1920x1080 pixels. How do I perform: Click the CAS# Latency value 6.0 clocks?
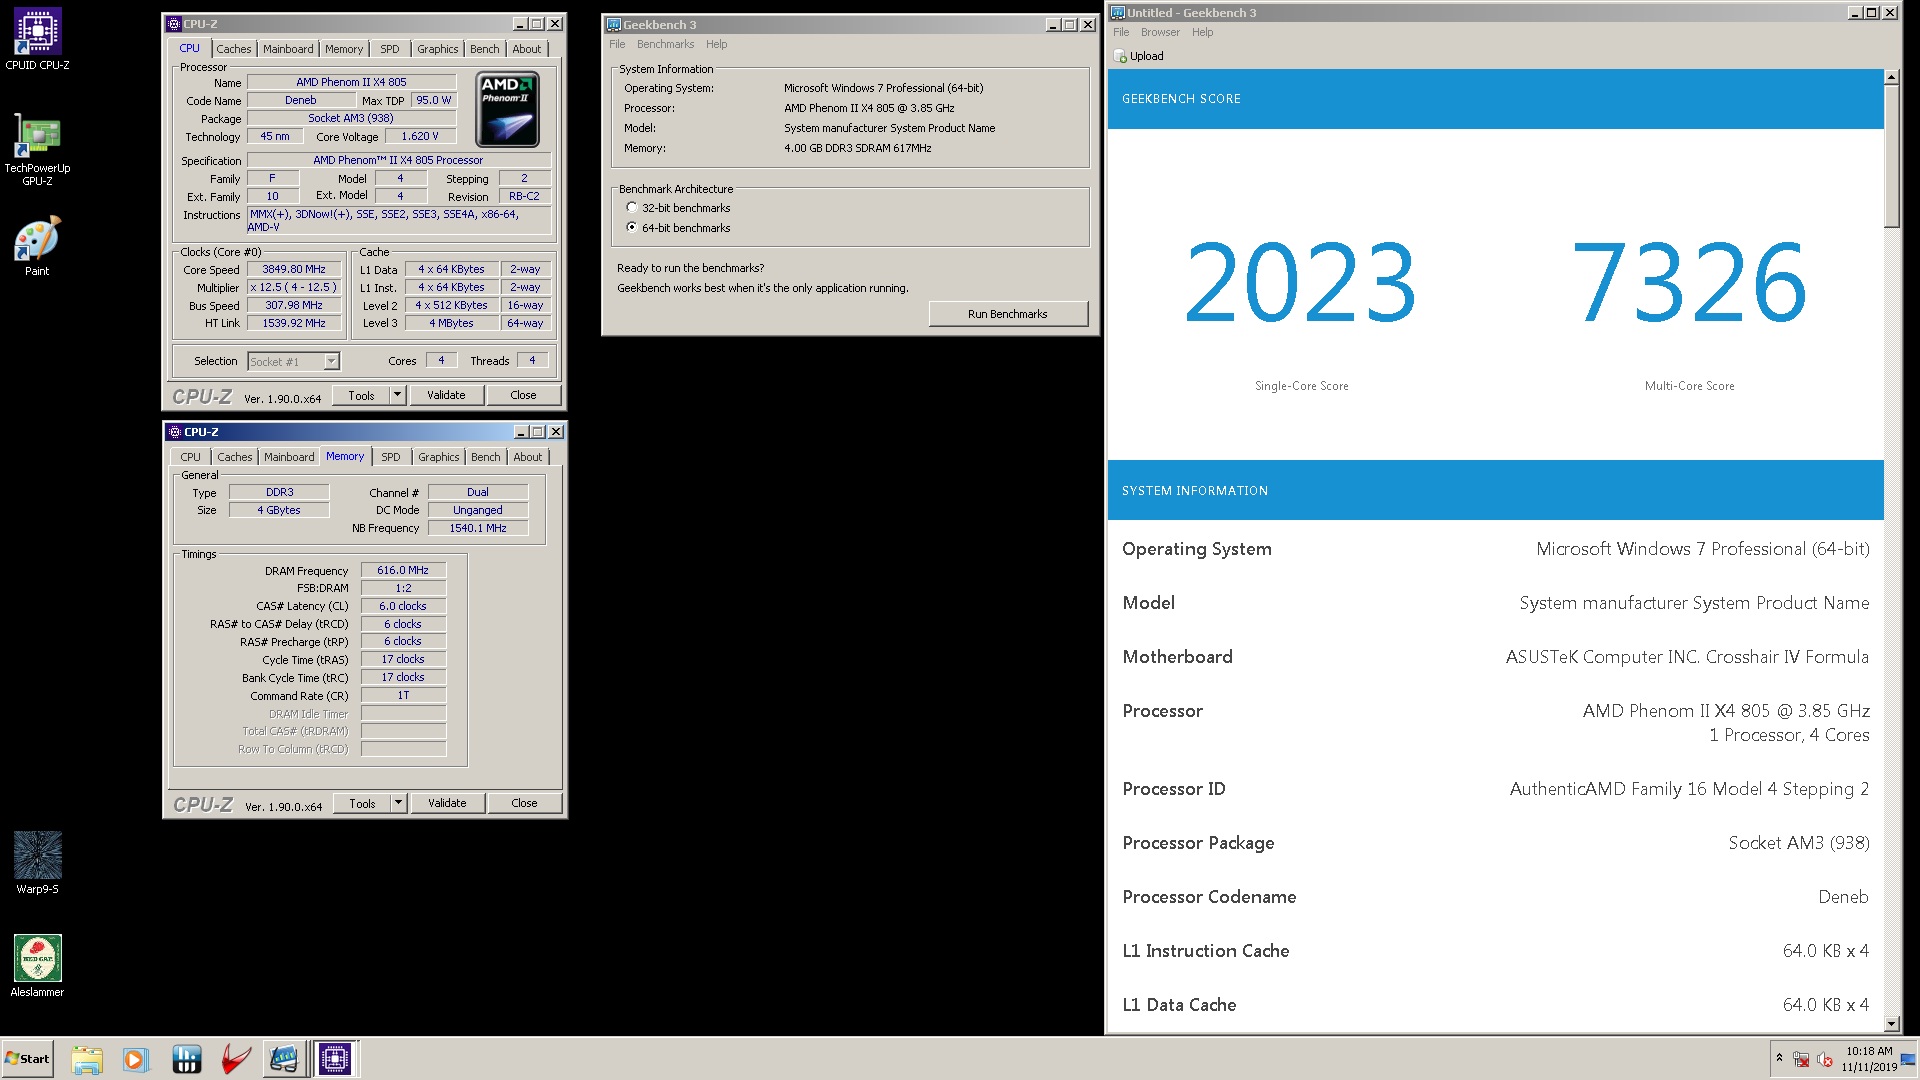pos(403,606)
